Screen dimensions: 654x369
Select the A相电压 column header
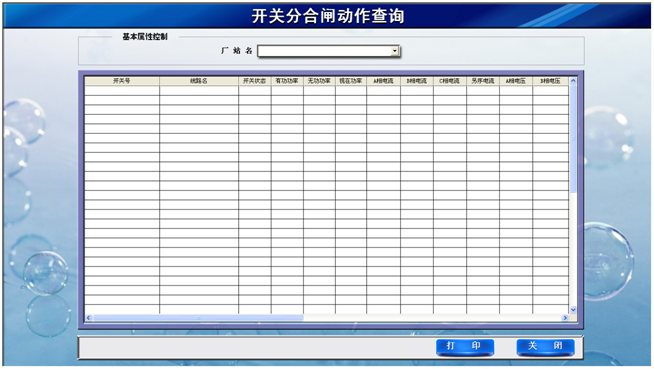tap(516, 81)
